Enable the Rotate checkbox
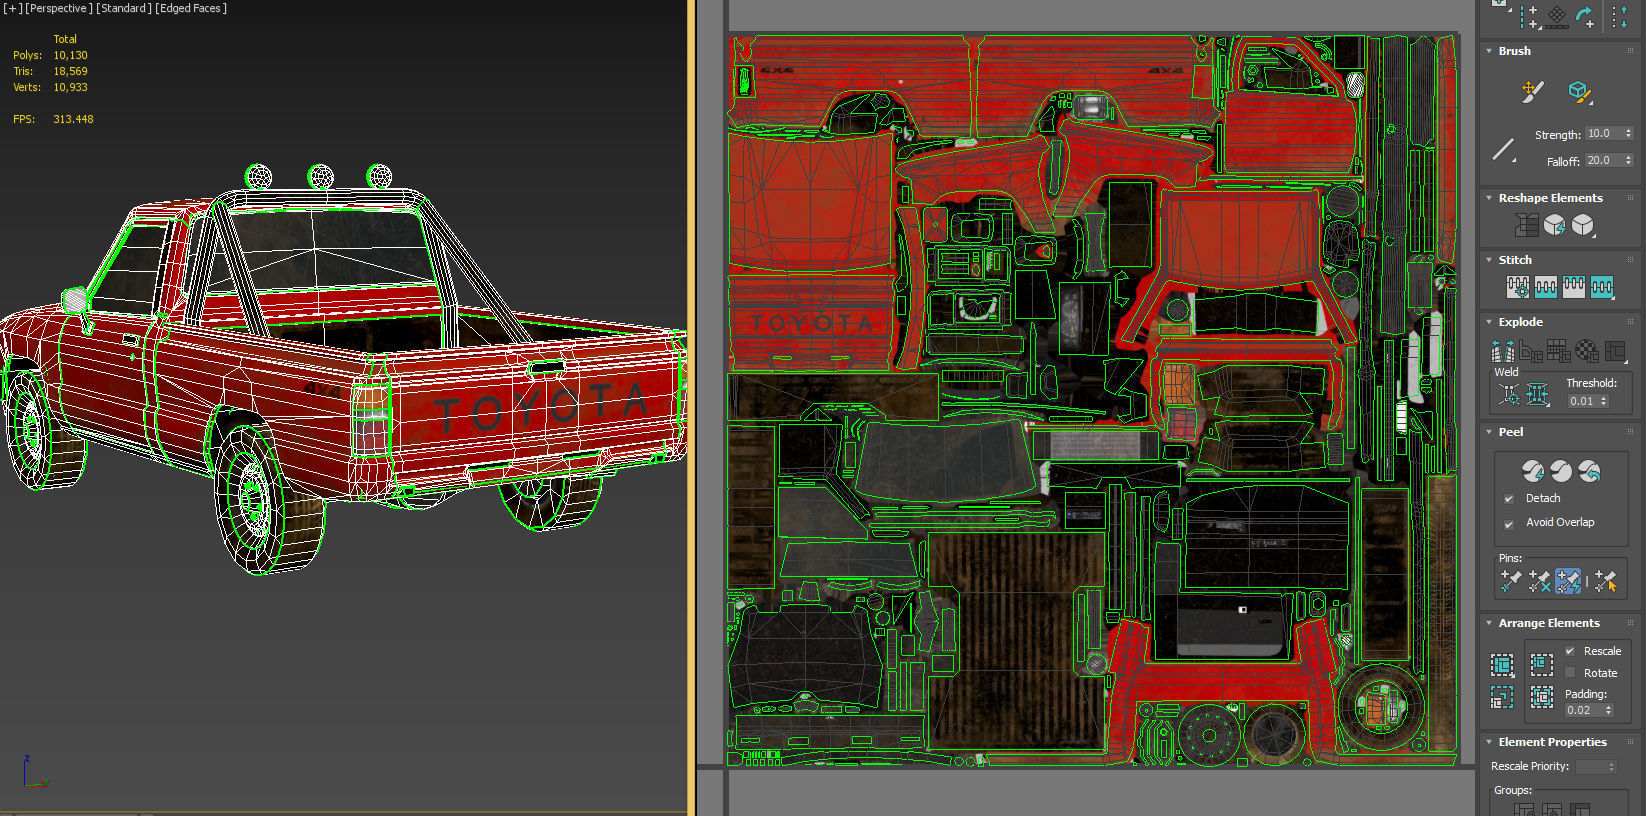Image resolution: width=1646 pixels, height=816 pixels. (1570, 673)
